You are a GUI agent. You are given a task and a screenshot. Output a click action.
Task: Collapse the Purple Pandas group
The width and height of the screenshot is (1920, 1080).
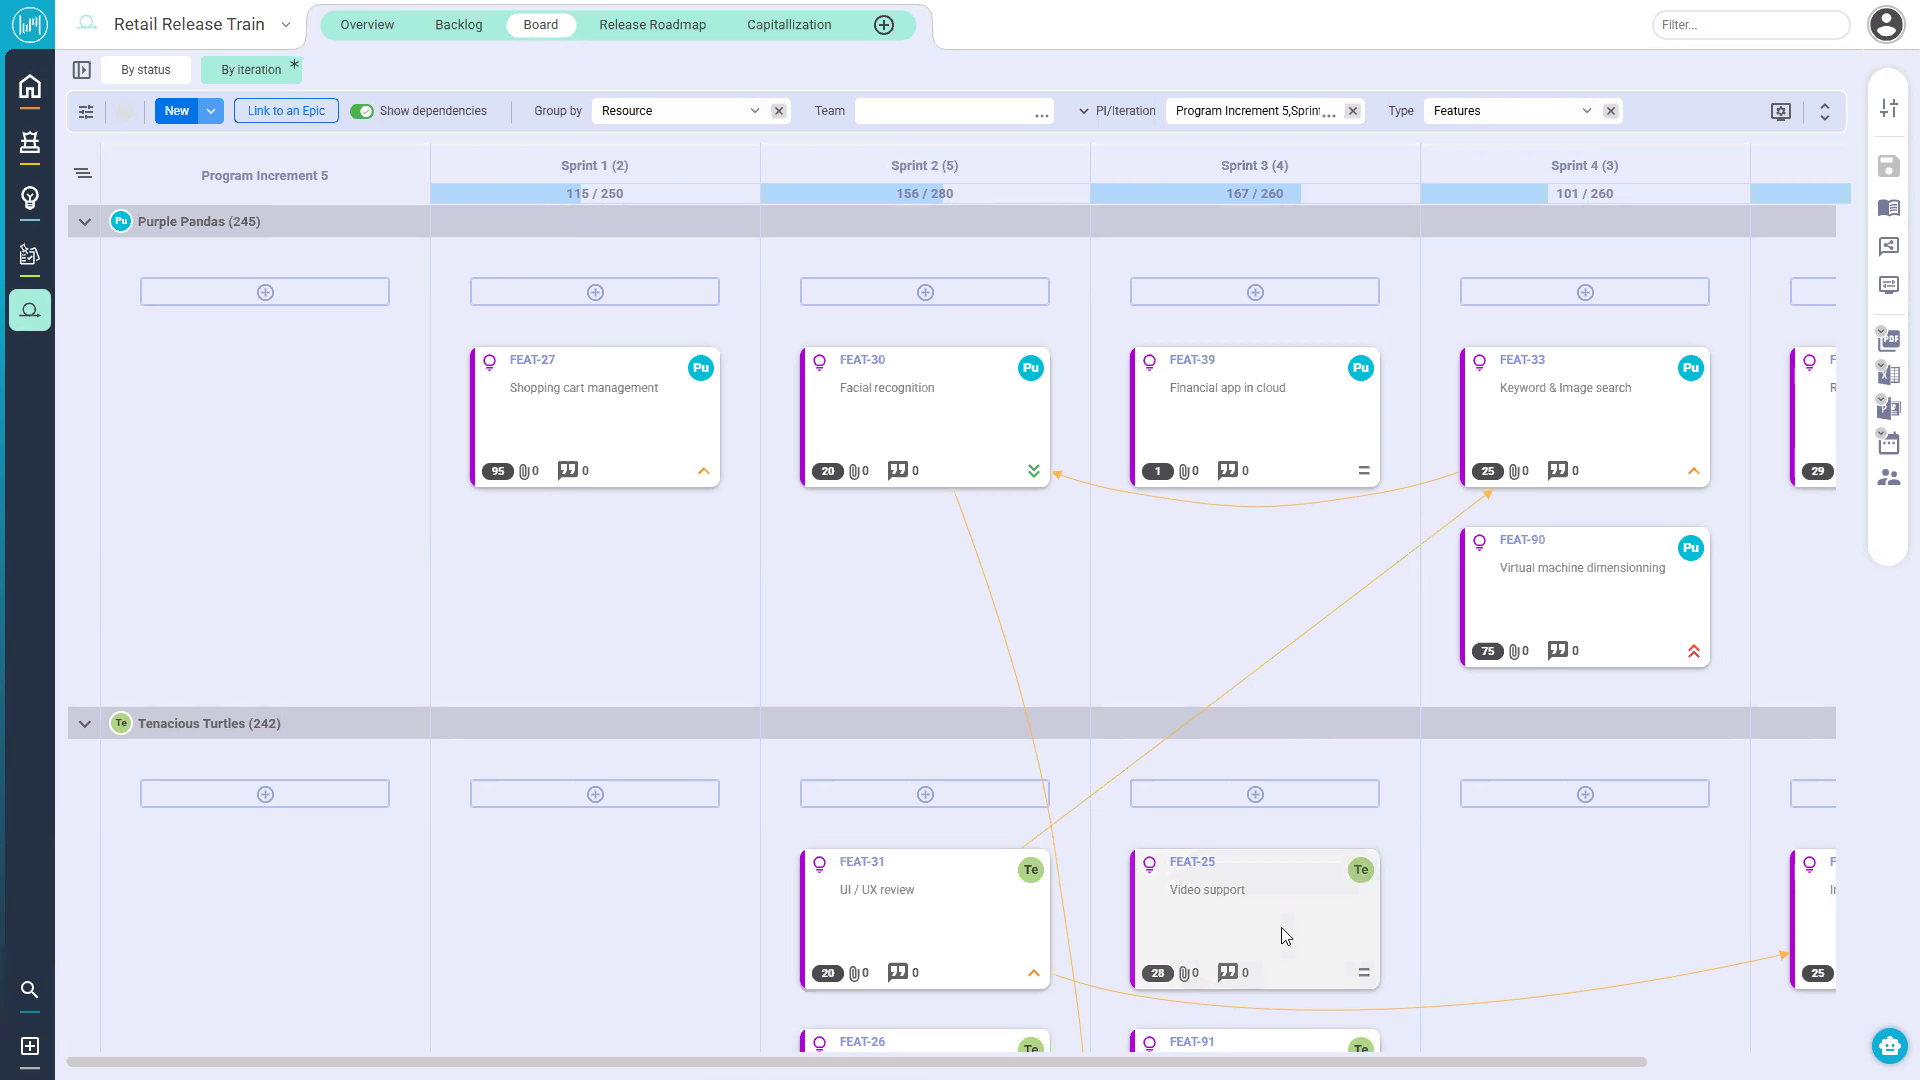coord(85,222)
